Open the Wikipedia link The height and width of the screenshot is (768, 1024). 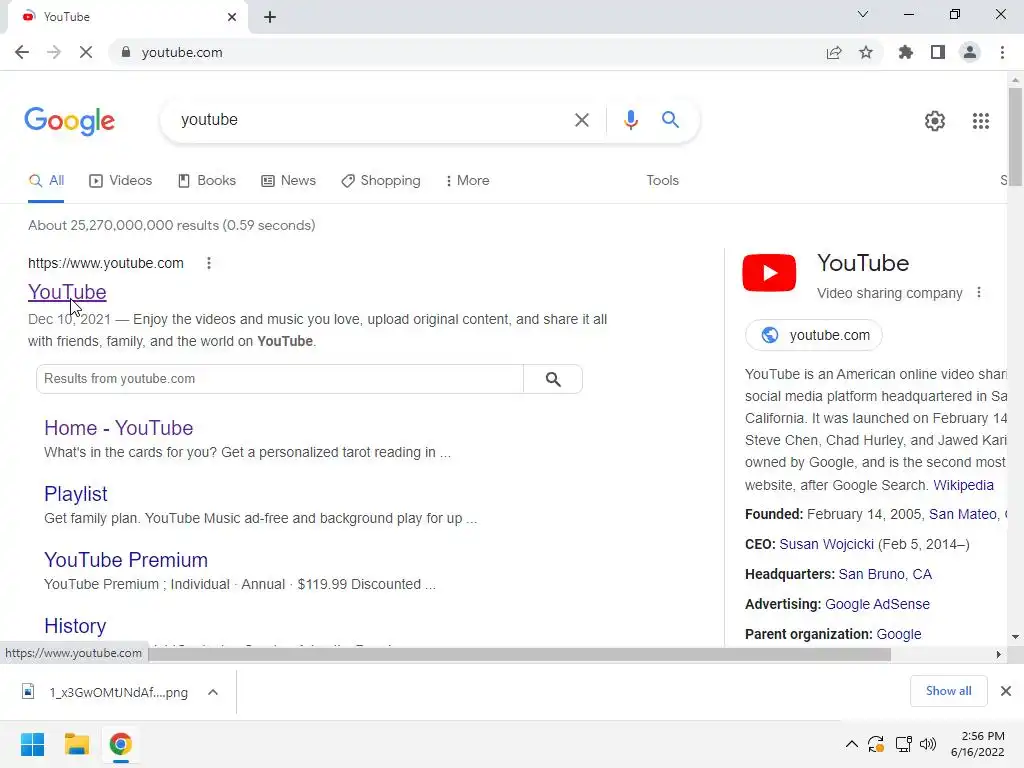pyautogui.click(x=963, y=485)
